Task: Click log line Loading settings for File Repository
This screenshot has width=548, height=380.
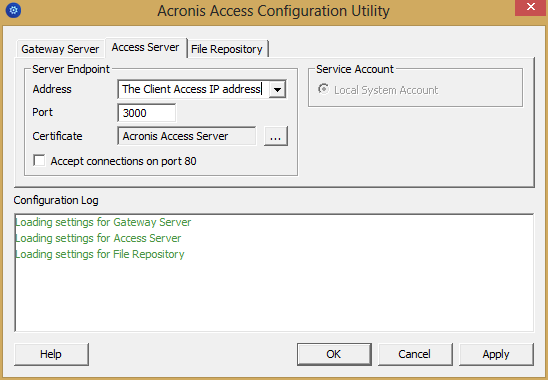Action: (x=100, y=254)
